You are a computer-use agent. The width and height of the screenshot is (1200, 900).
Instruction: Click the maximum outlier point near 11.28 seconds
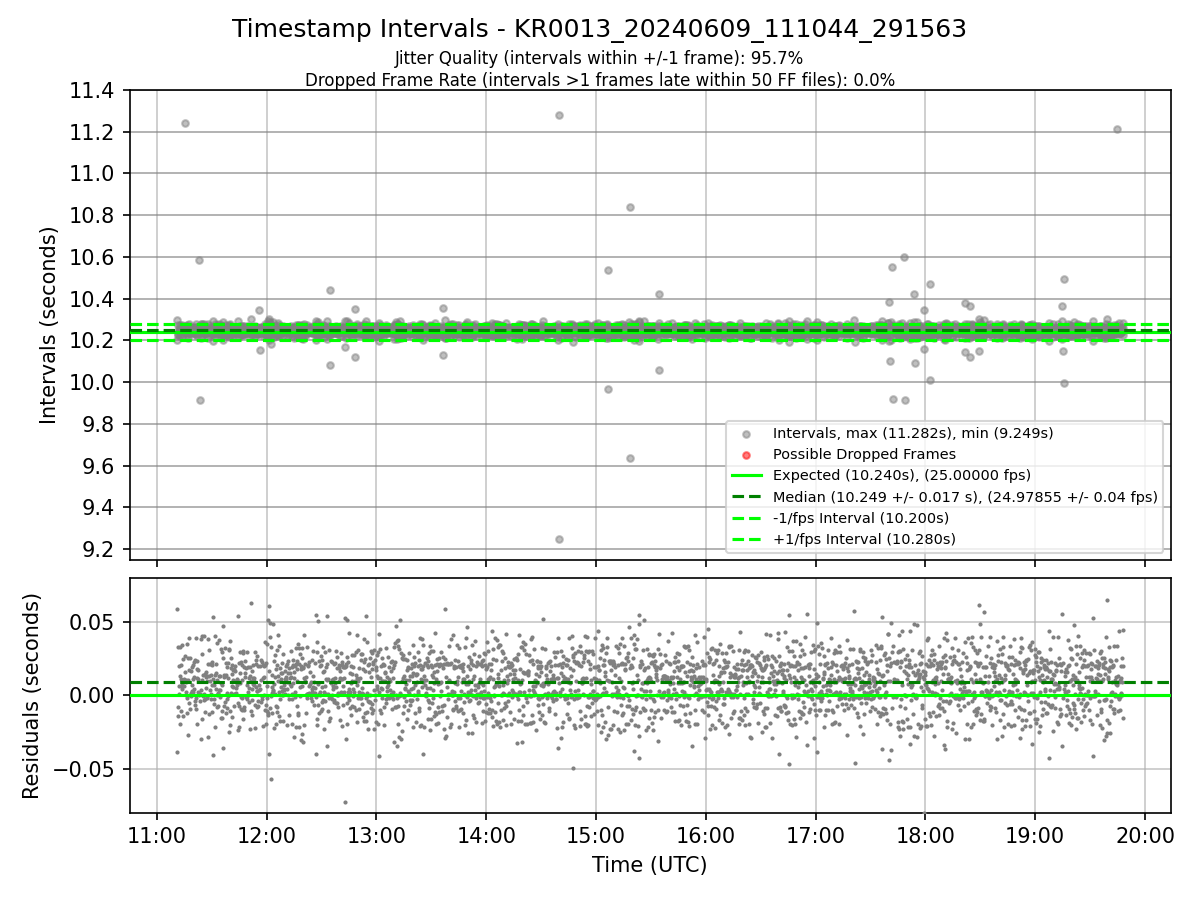(559, 115)
